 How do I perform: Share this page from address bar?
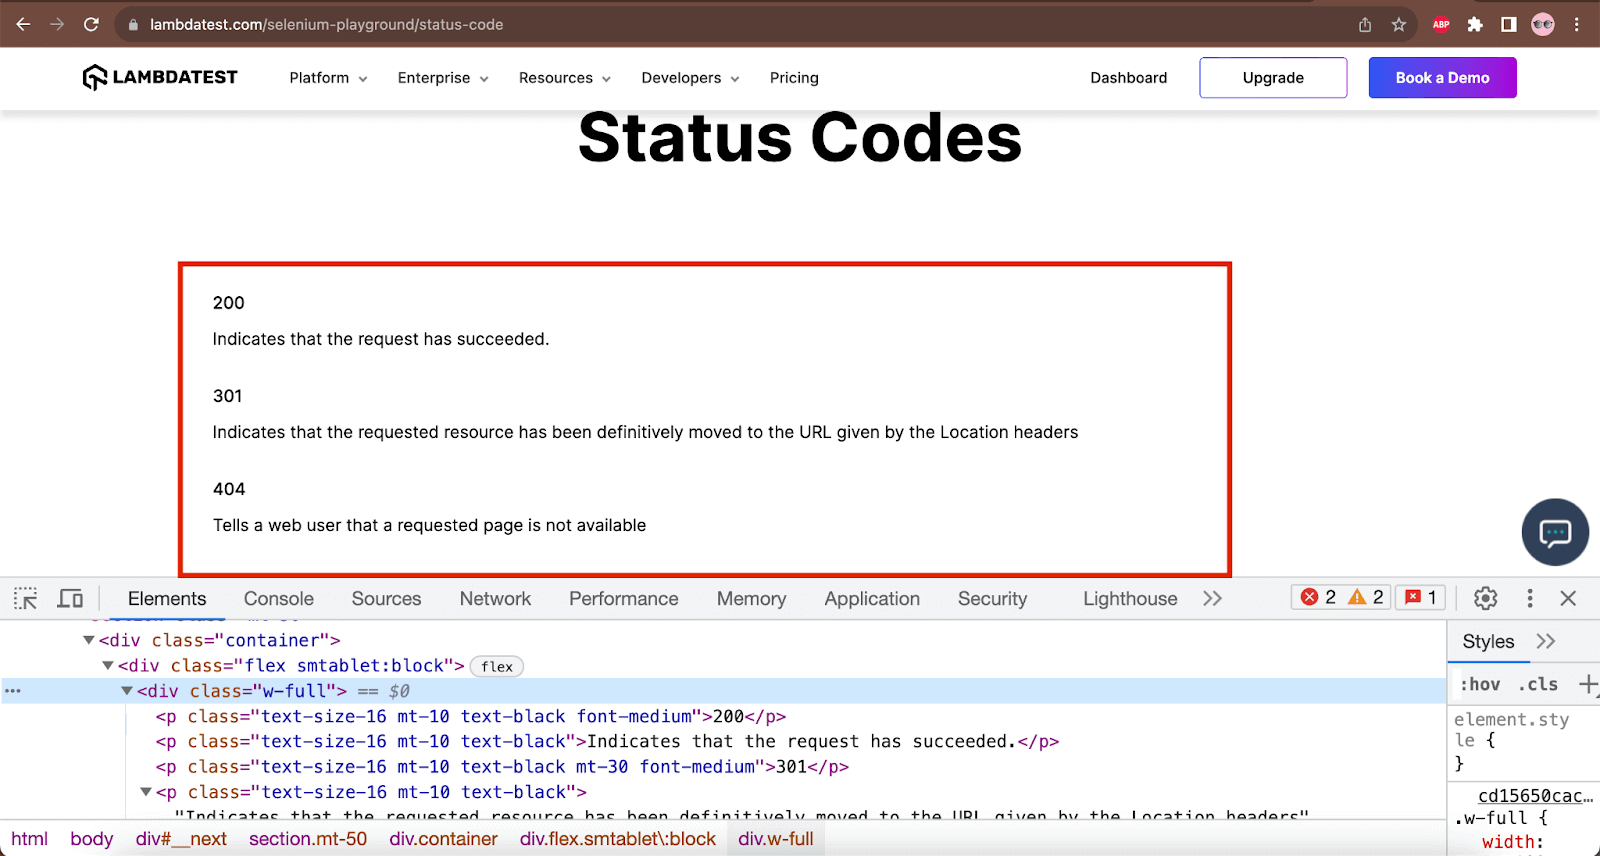click(x=1365, y=25)
